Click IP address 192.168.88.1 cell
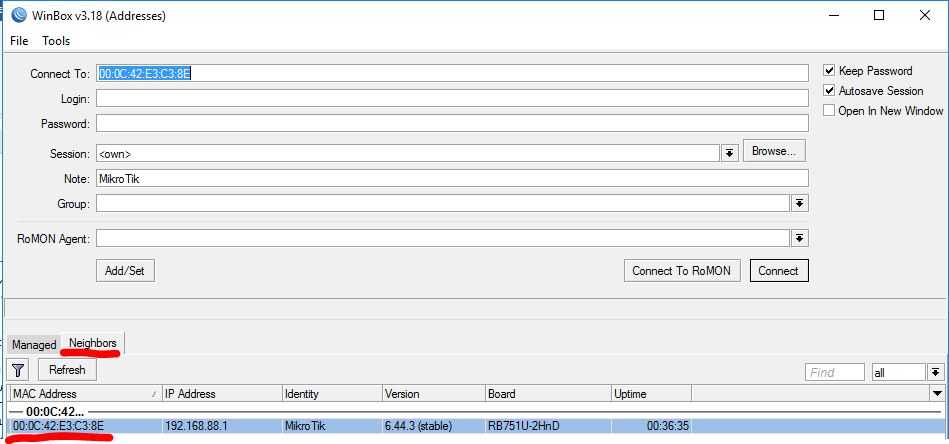The width and height of the screenshot is (949, 444). coord(196,426)
